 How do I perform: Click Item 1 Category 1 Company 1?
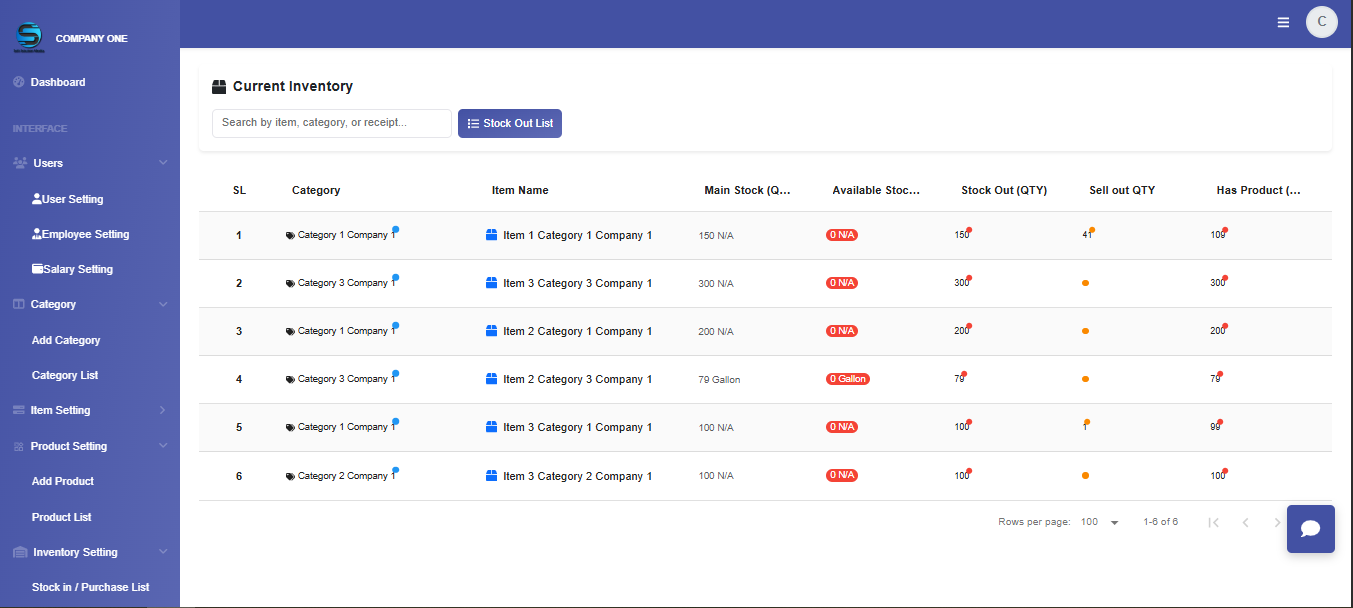tap(577, 235)
